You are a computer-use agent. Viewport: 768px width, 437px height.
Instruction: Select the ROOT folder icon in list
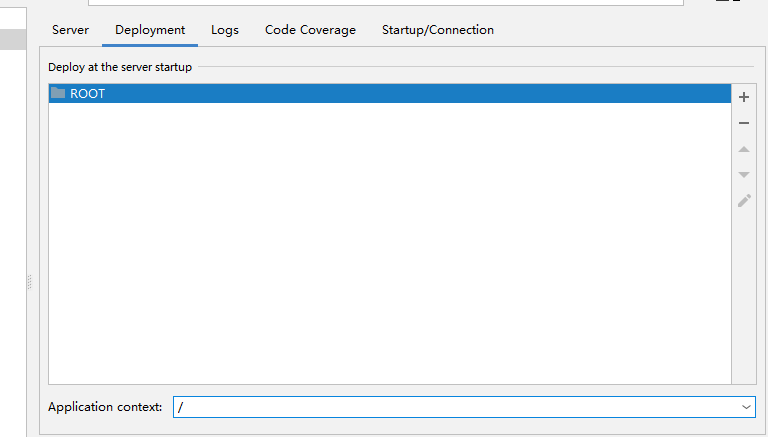click(58, 93)
